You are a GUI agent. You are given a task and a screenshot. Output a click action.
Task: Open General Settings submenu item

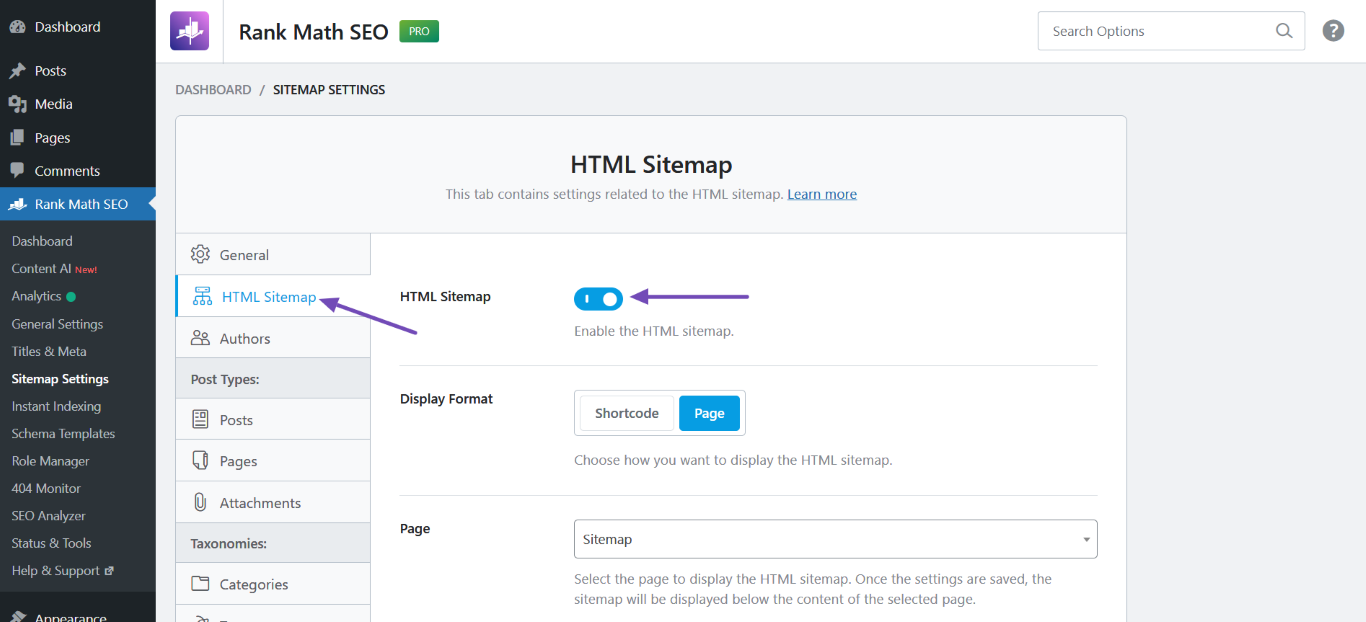[x=57, y=324]
